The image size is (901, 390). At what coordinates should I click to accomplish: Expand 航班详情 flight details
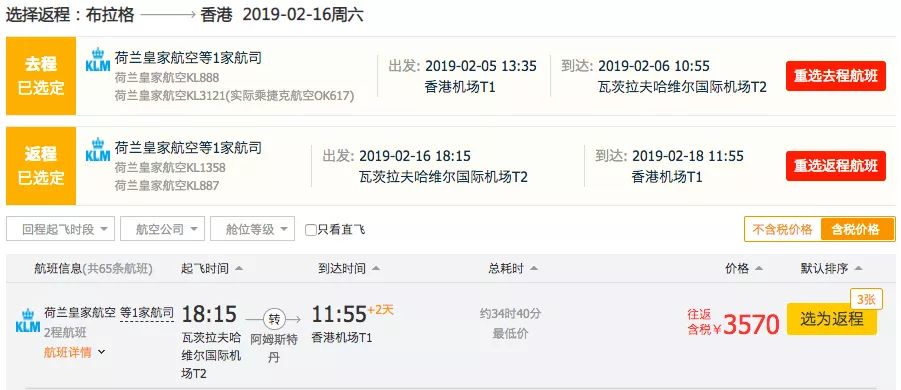(75, 352)
